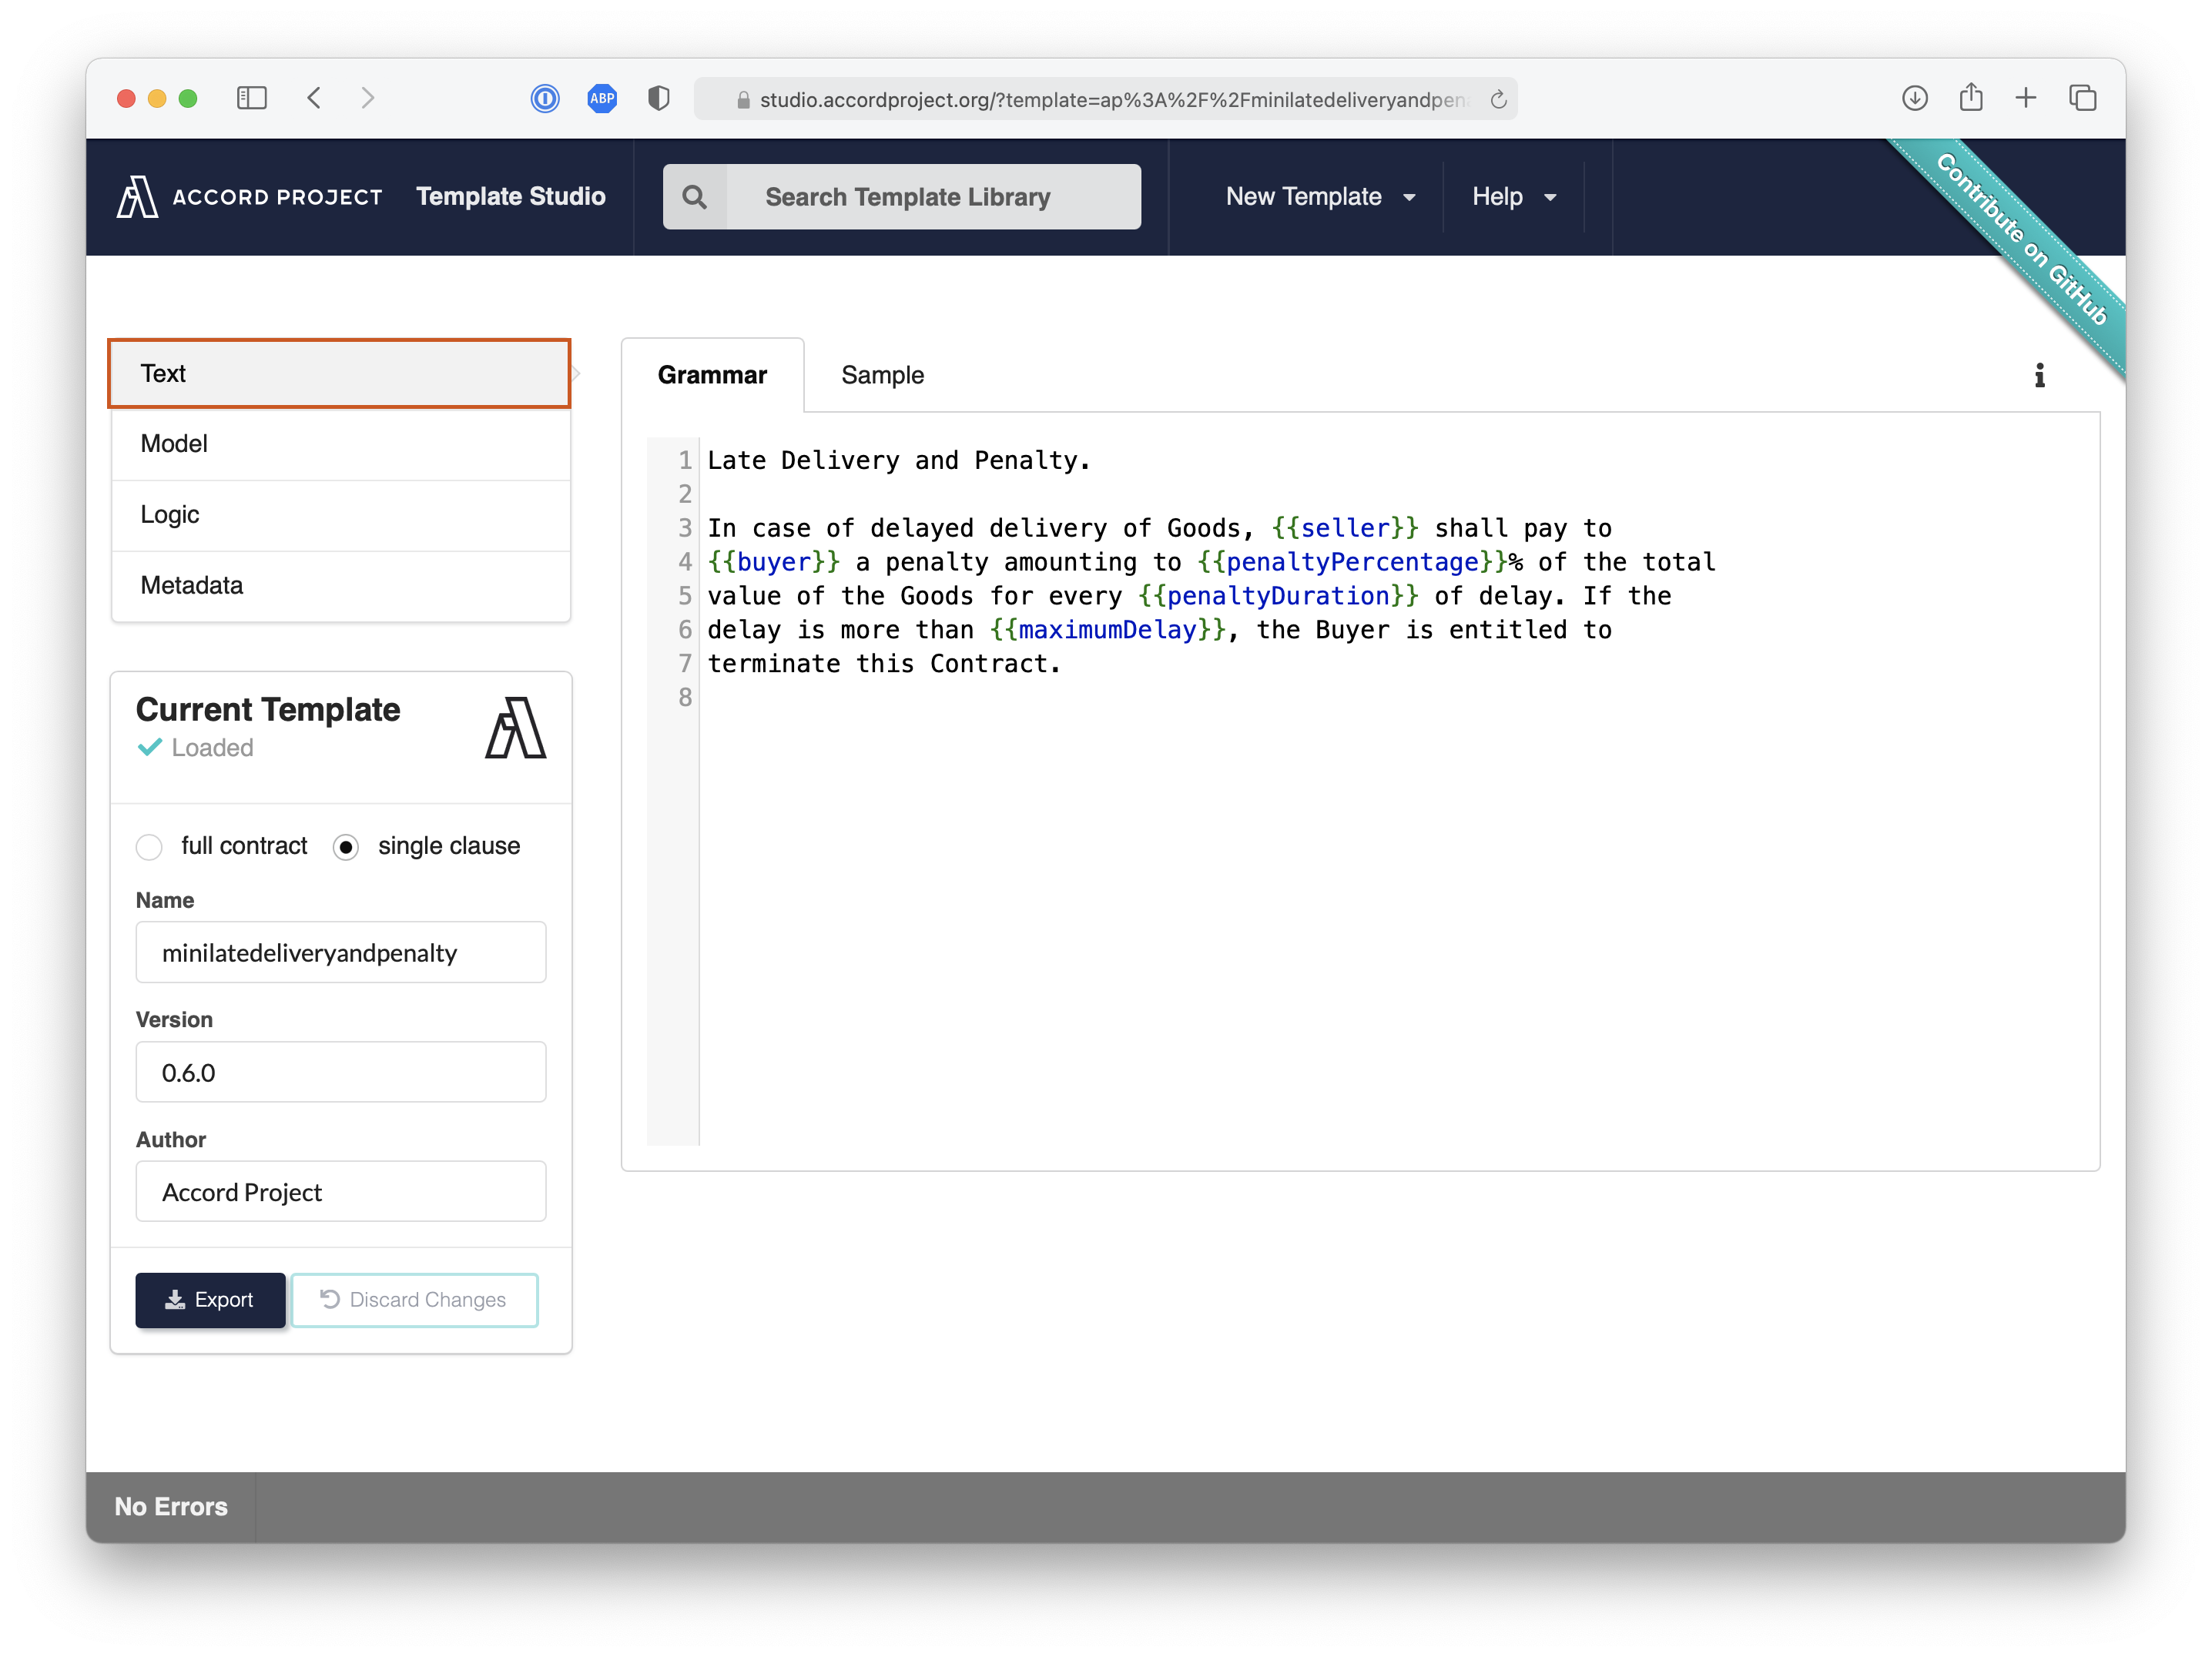Click the Export button
Image resolution: width=2212 pixels, height=1657 pixels.
(207, 1298)
